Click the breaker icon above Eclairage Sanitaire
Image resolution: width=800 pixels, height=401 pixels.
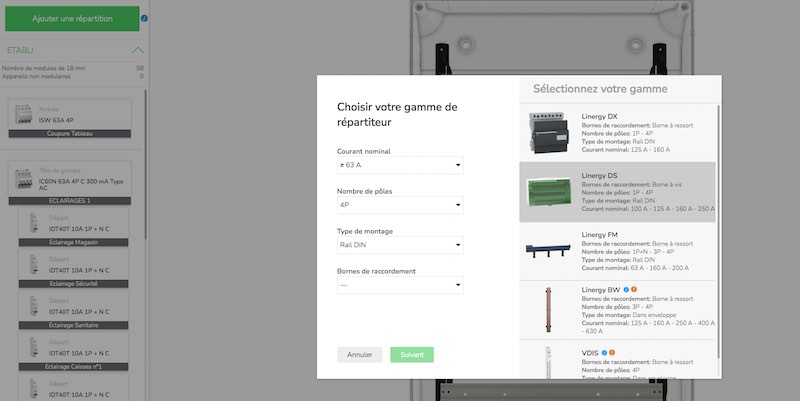34,307
